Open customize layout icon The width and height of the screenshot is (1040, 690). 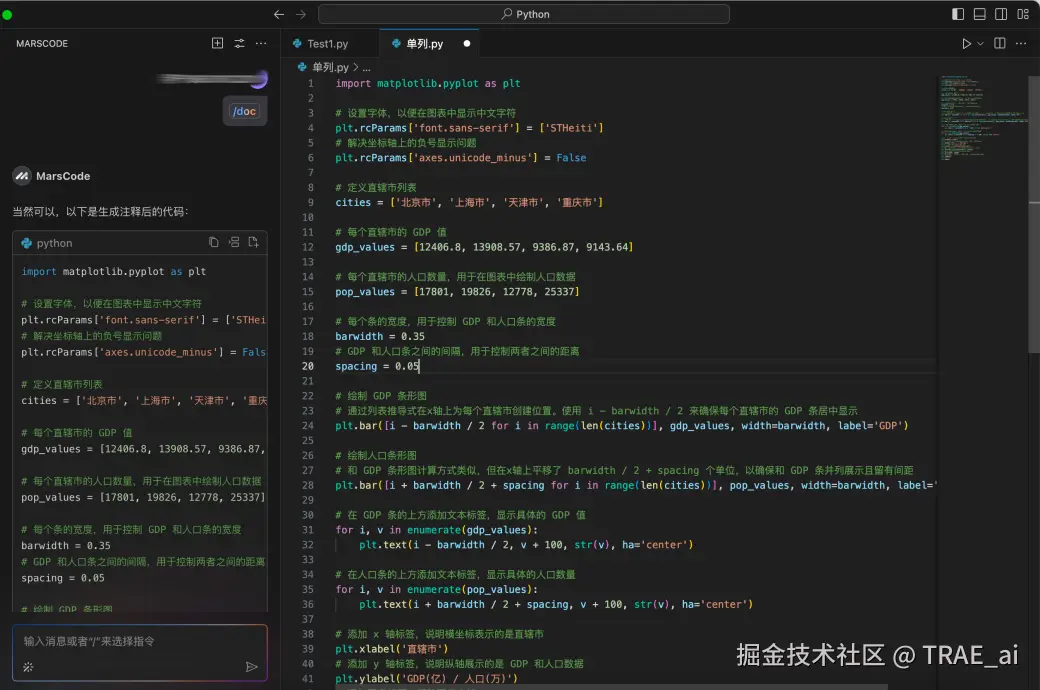pyautogui.click(x=1023, y=14)
